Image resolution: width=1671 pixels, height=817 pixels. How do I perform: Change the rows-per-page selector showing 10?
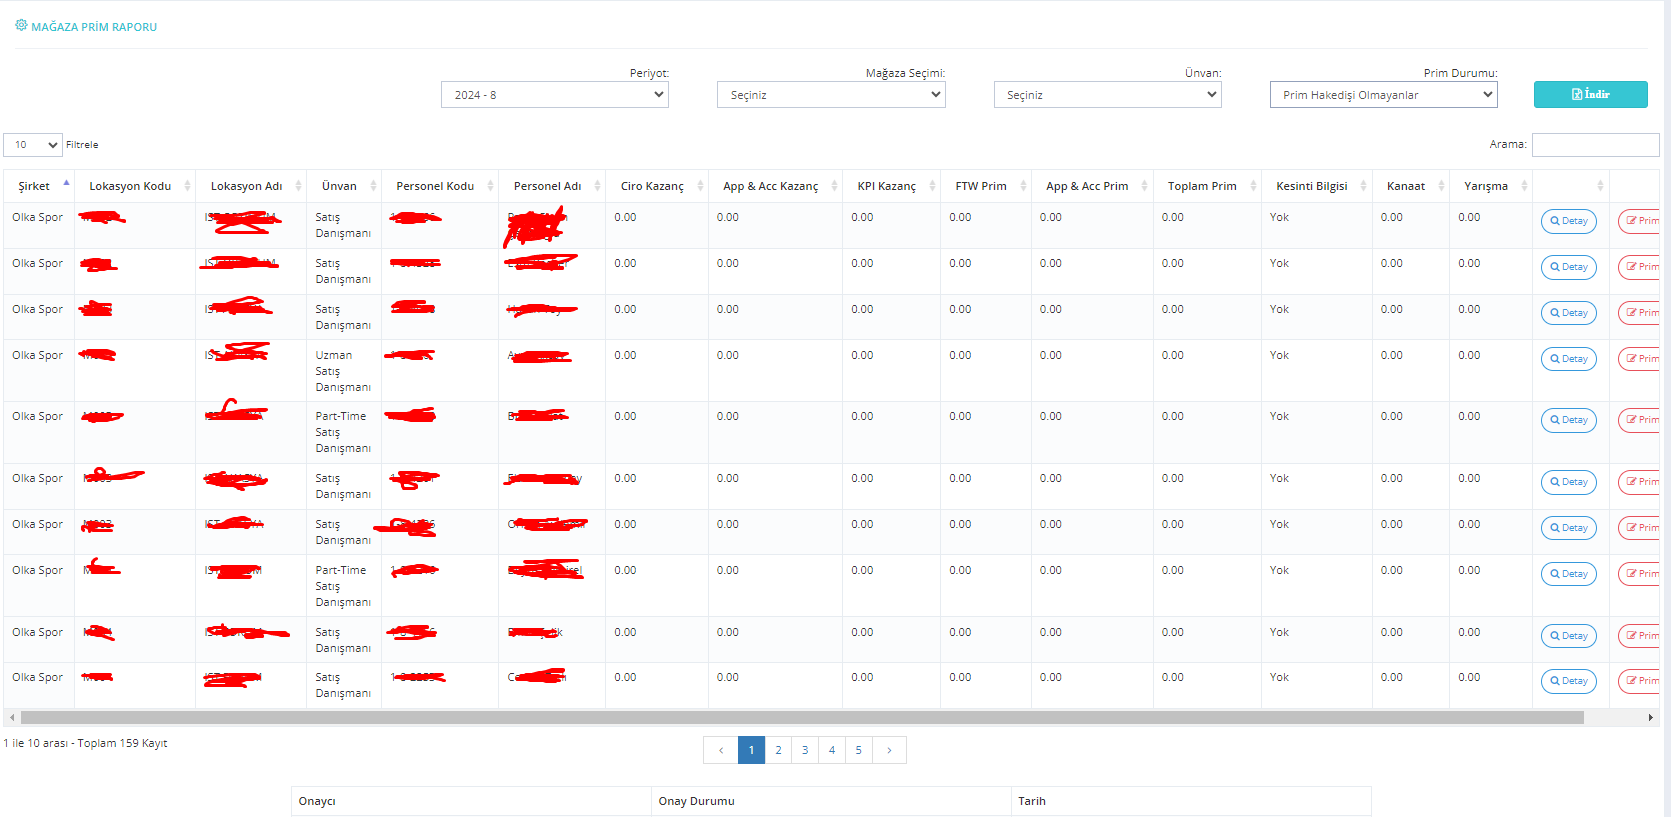[x=33, y=145]
